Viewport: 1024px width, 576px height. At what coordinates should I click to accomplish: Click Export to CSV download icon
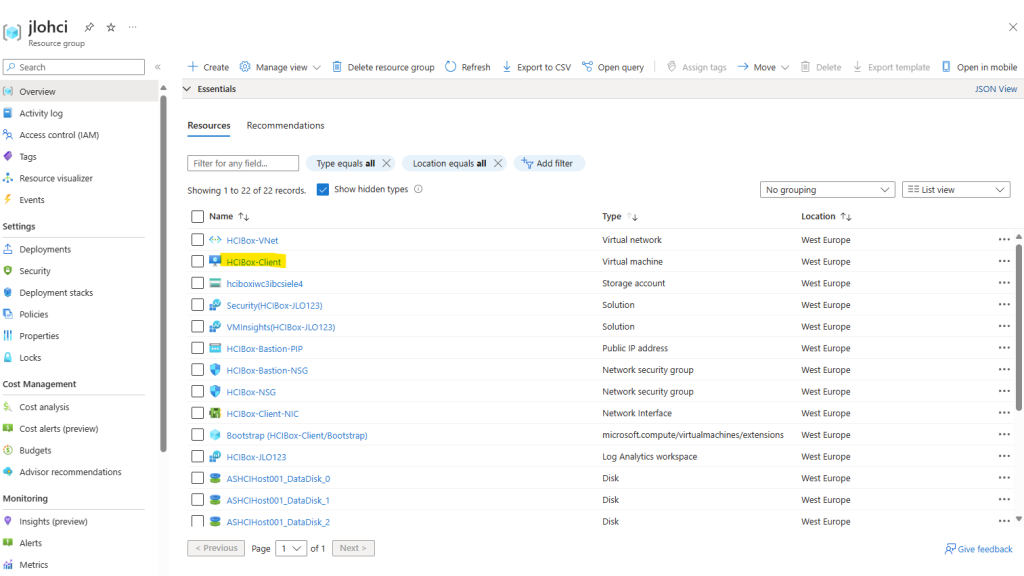507,67
